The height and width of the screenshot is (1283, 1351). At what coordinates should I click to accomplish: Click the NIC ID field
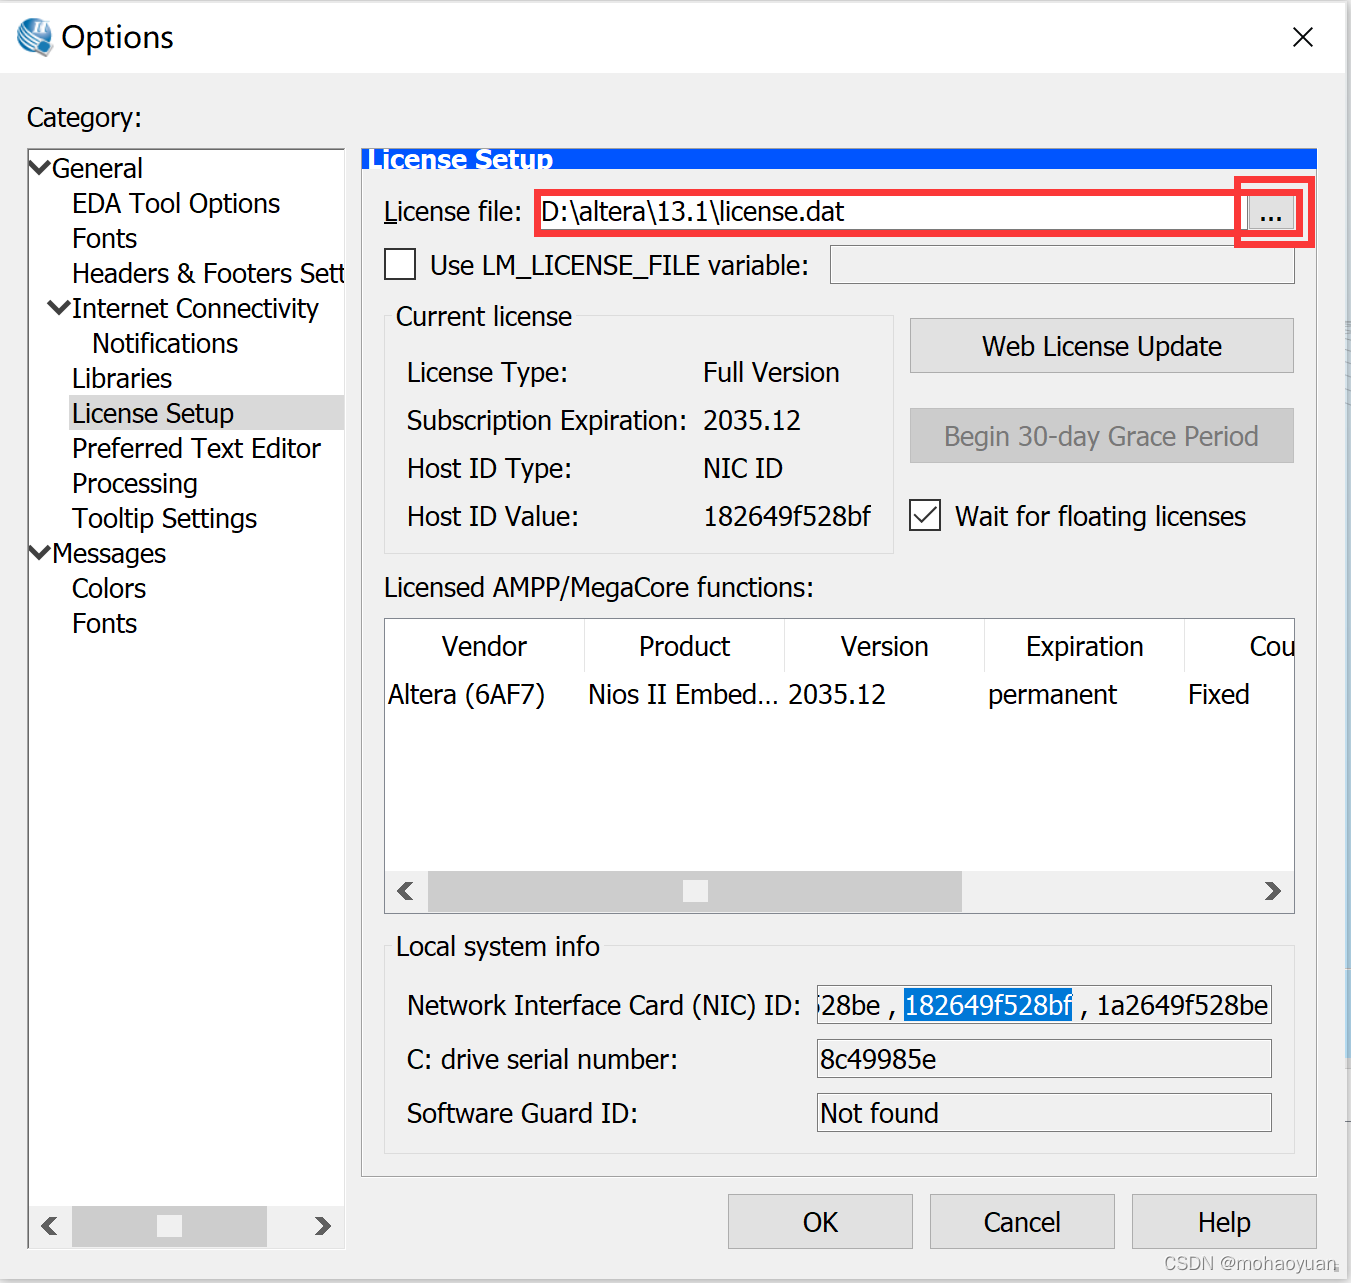[x=1044, y=1005]
